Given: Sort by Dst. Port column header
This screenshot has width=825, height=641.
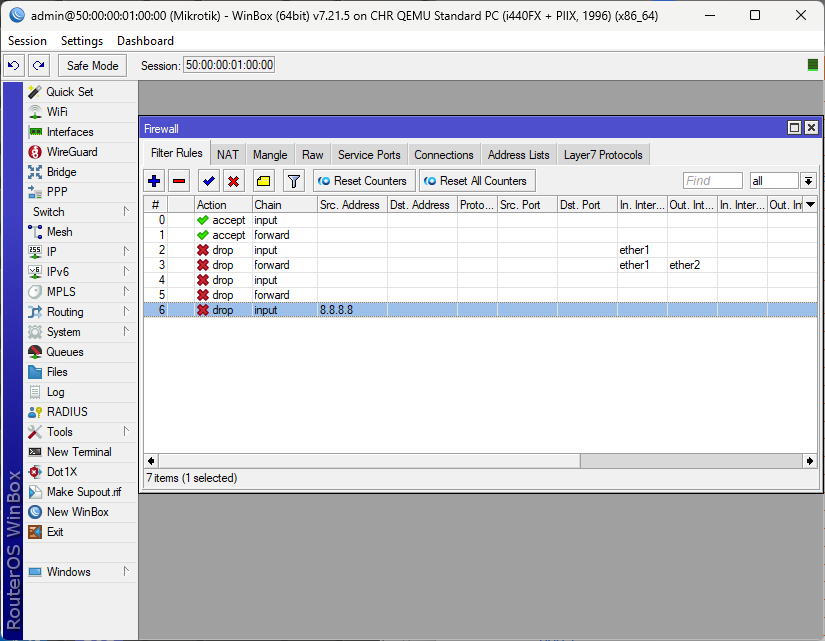Looking at the screenshot, I should (x=587, y=205).
